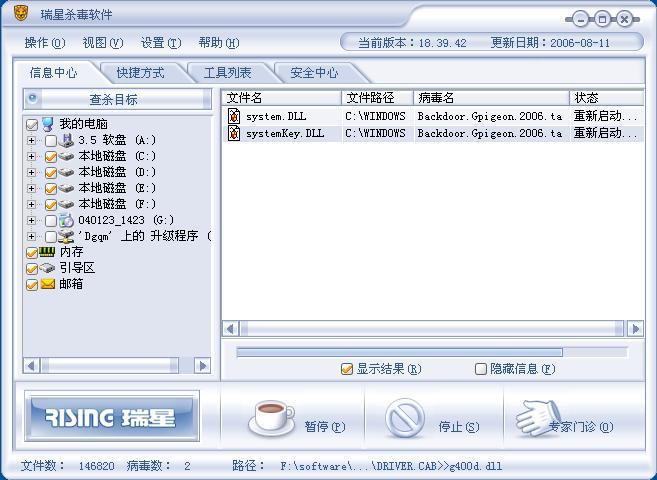Expand the 3.5 floppy (A:) node
The height and width of the screenshot is (480, 657).
click(31, 140)
